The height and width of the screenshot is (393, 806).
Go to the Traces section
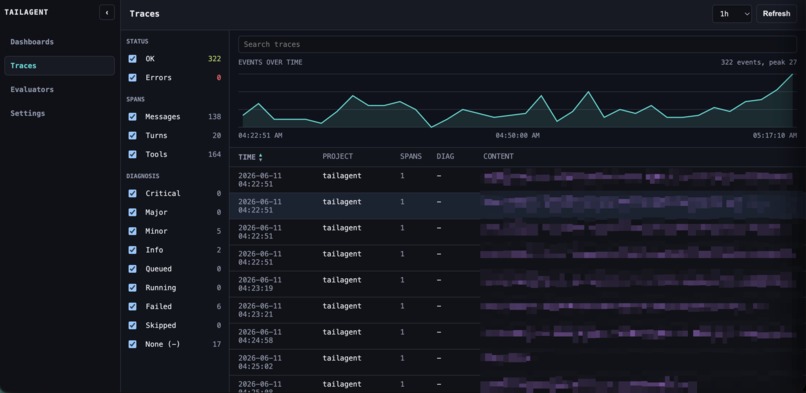(59, 66)
